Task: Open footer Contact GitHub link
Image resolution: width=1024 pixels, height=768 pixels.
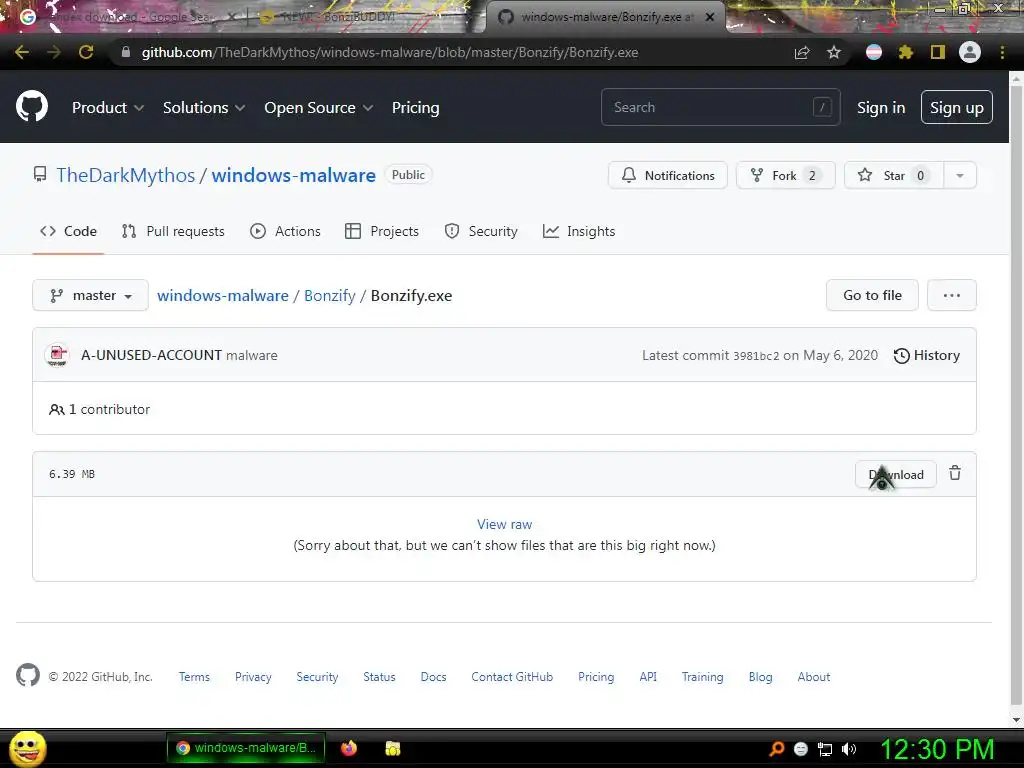Action: point(512,677)
